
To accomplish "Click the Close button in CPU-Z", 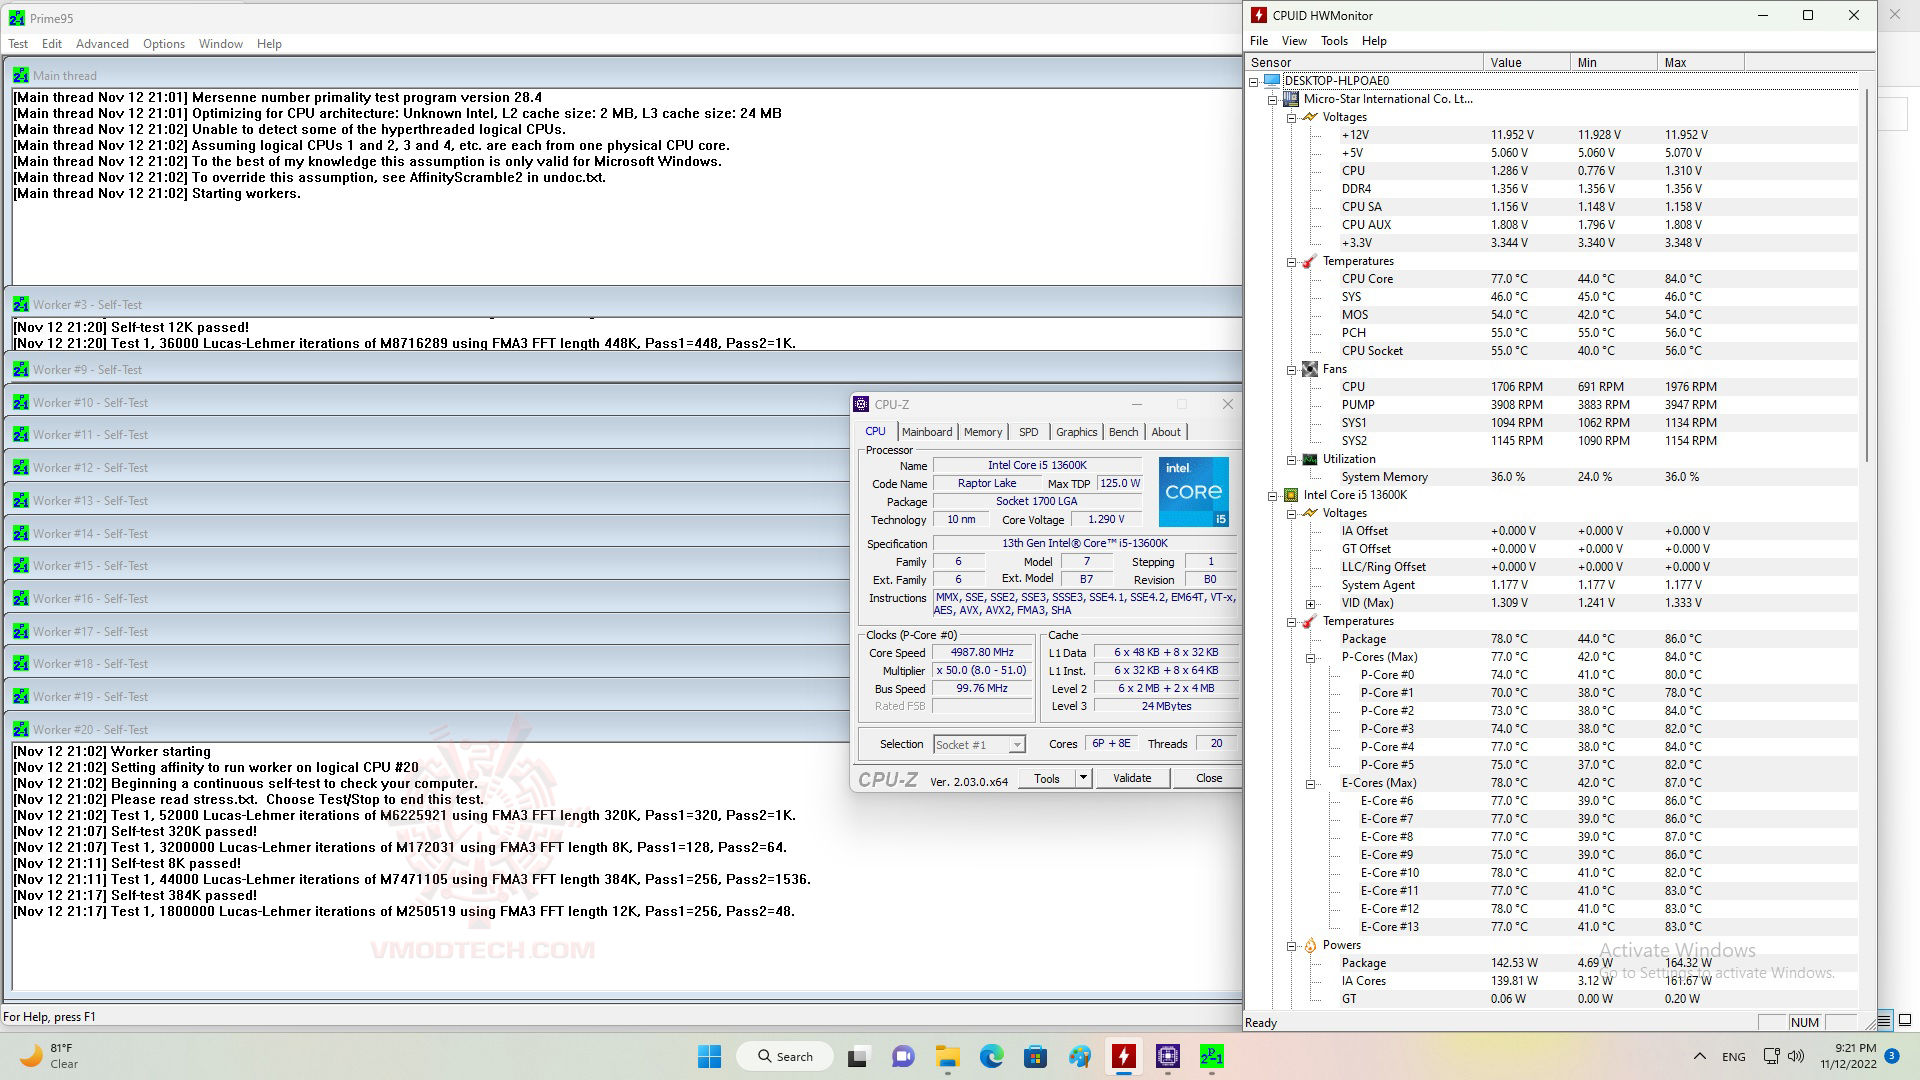I will point(1208,778).
